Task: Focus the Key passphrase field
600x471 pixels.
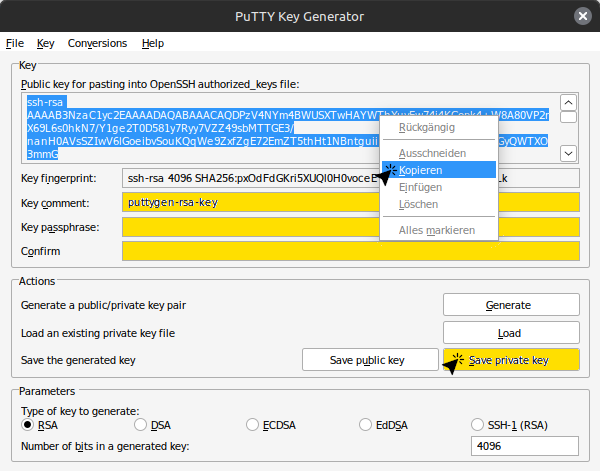Action: click(350, 227)
